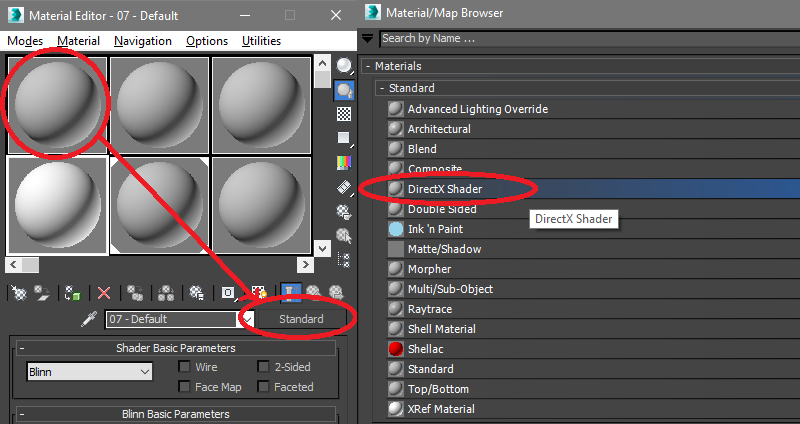Enable the 2-Sided checkbox
Screen dimensions: 800x424
click(264, 367)
